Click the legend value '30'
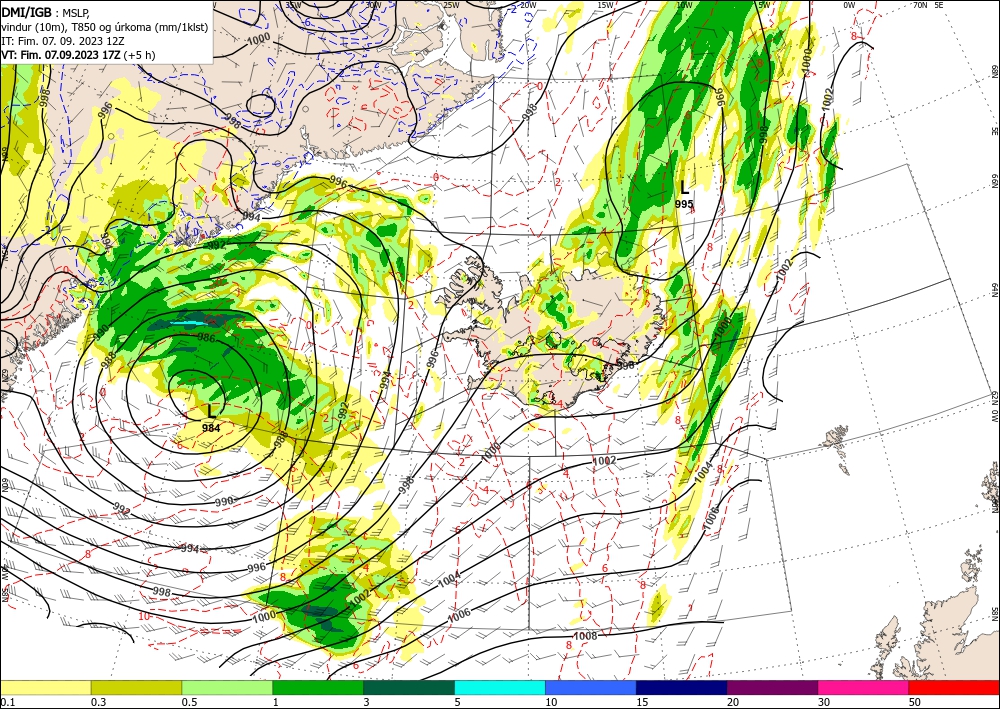The width and height of the screenshot is (1000, 709). [824, 702]
